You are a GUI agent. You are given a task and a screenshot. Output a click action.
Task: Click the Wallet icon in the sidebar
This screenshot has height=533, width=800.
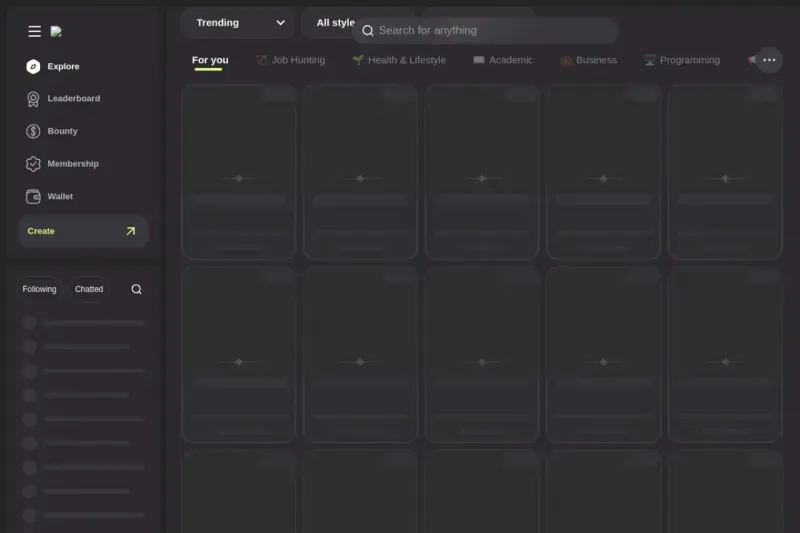point(33,196)
